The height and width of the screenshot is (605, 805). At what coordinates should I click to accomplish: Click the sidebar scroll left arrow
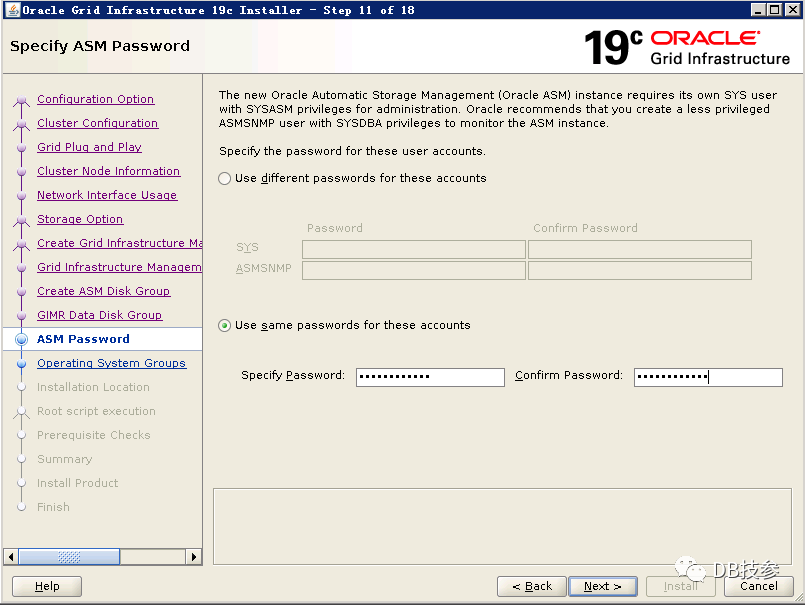[11, 557]
